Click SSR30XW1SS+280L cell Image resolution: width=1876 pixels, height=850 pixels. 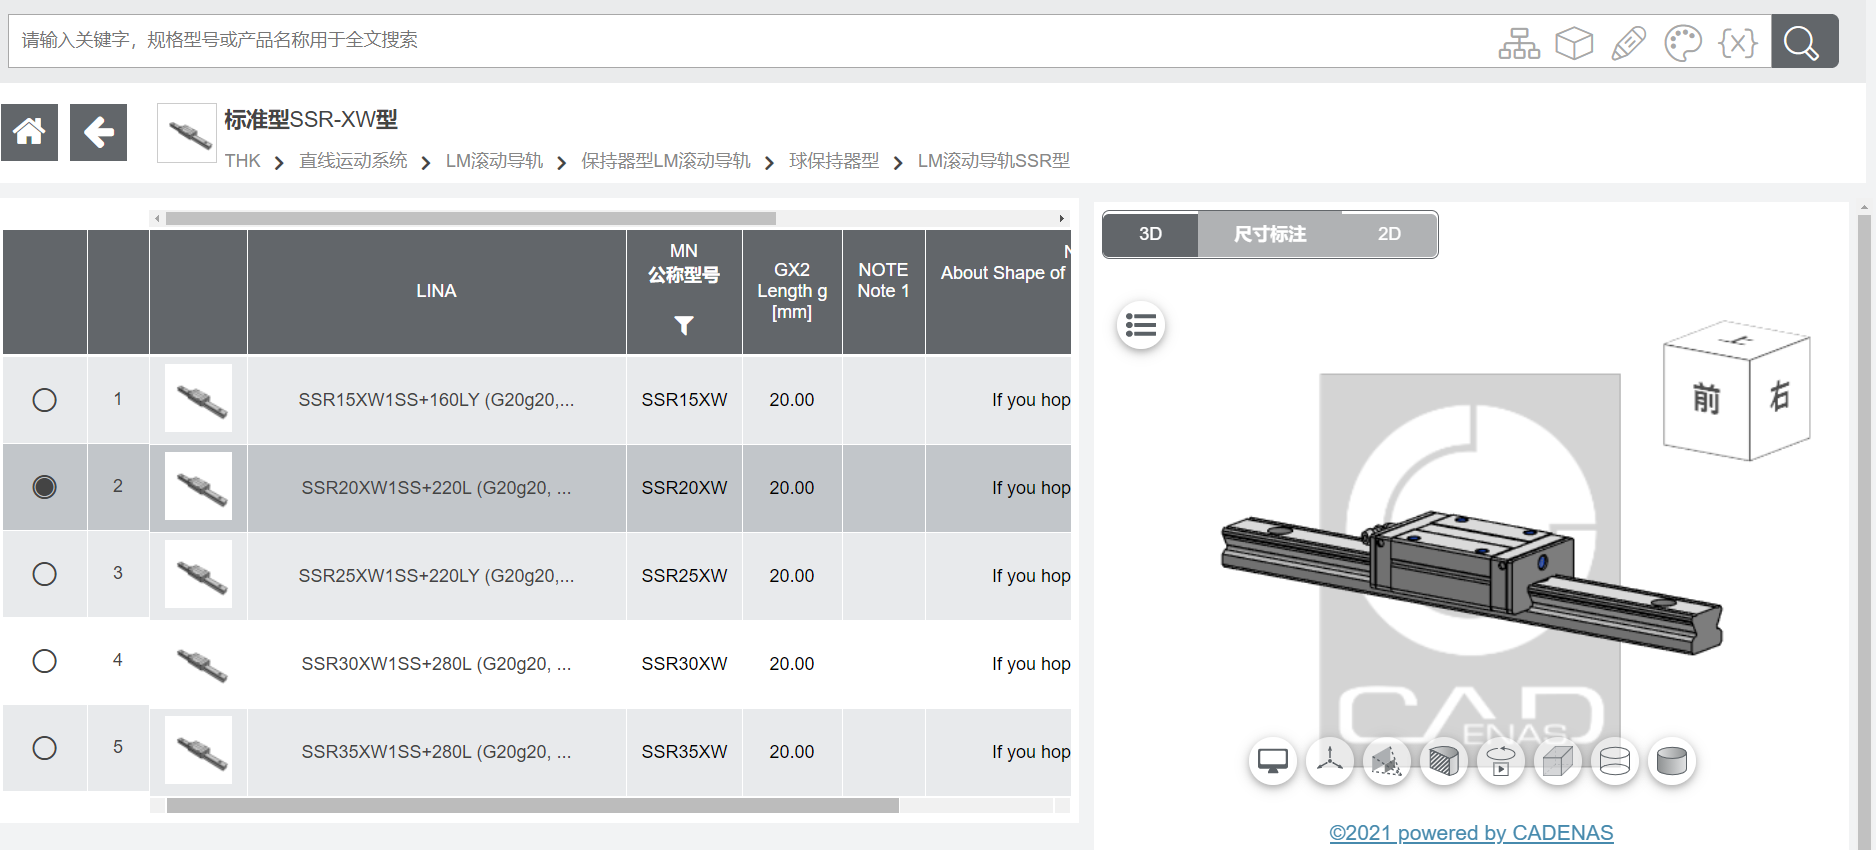(x=436, y=664)
